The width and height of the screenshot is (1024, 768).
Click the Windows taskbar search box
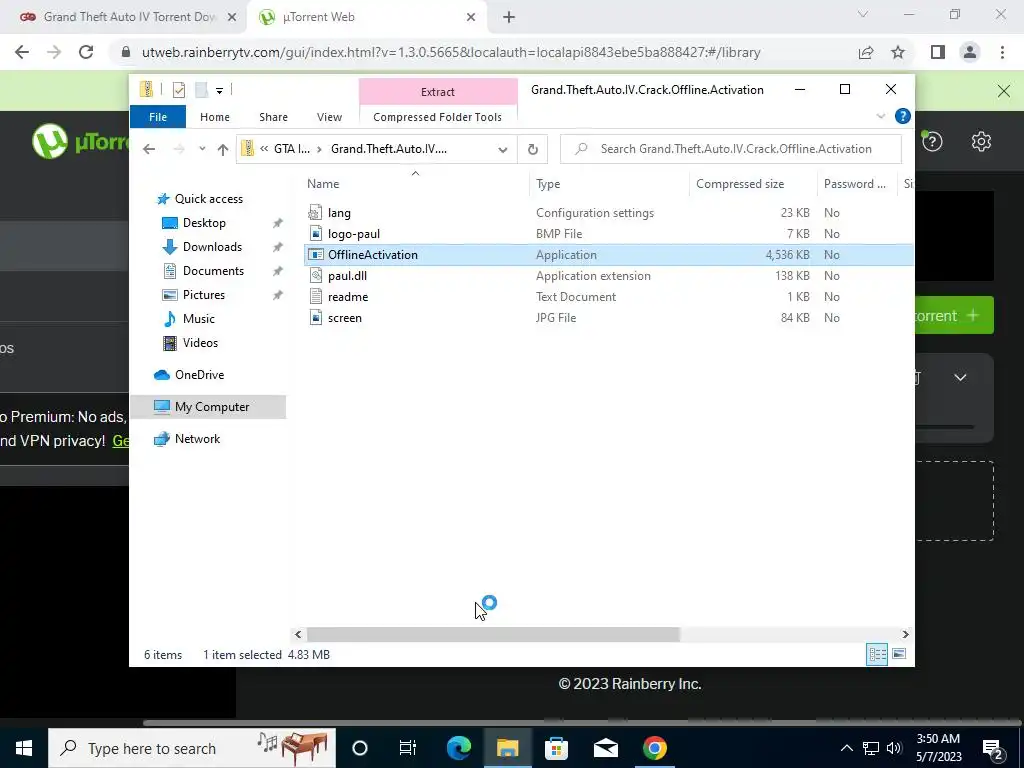[x=192, y=748]
